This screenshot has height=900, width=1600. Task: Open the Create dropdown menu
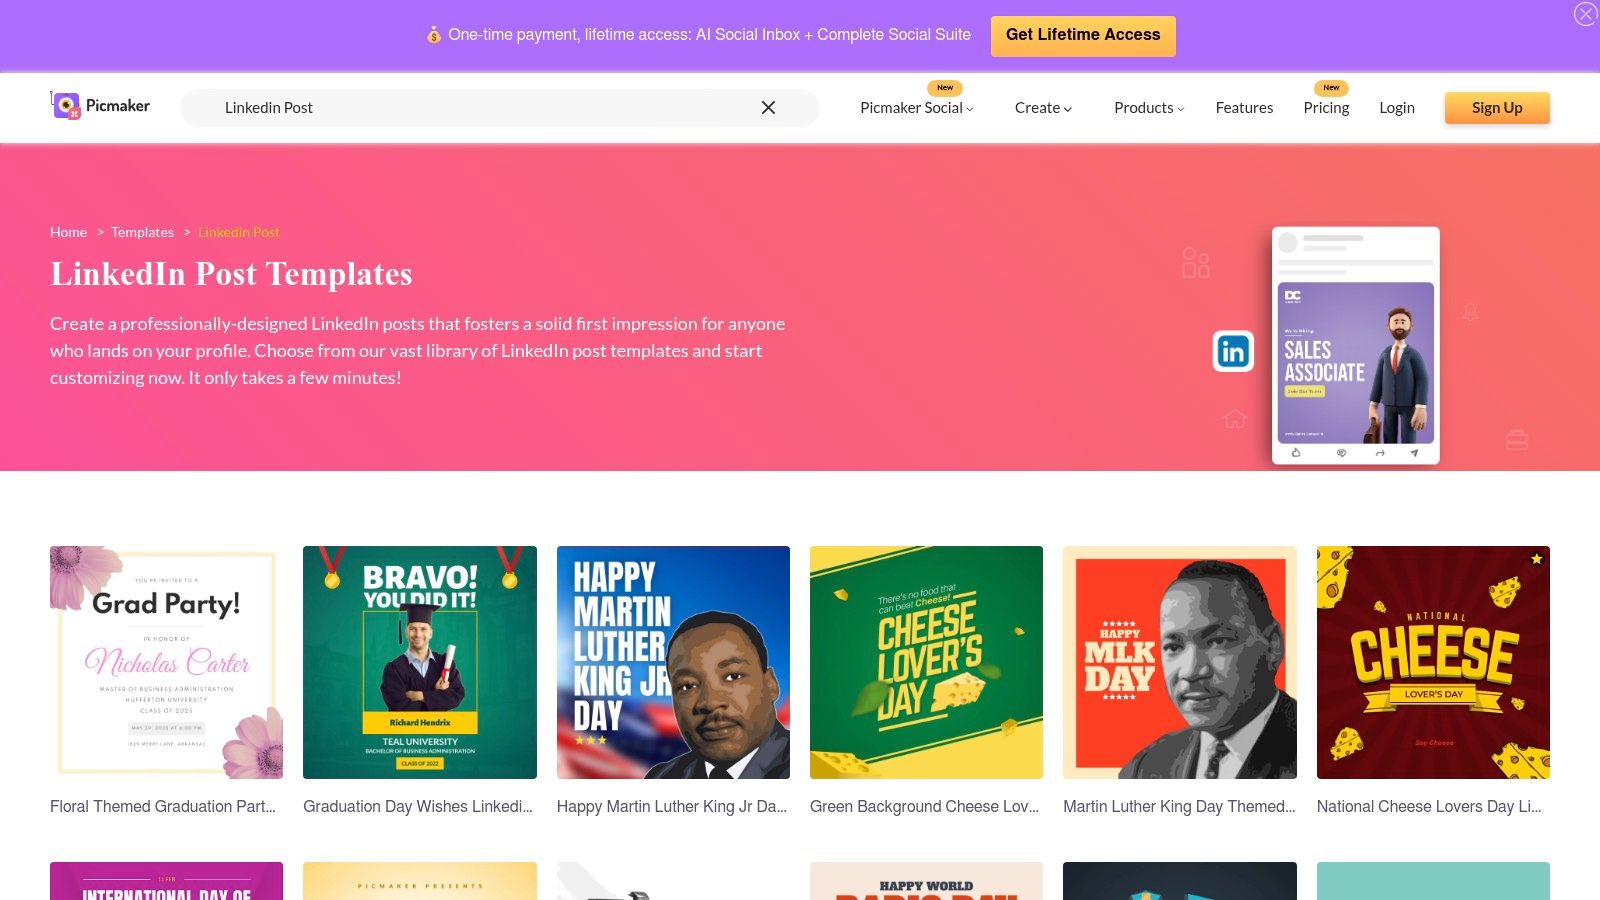(x=1043, y=108)
